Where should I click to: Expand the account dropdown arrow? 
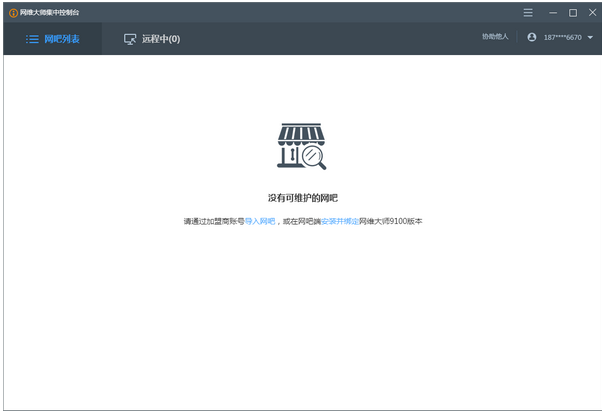pos(590,38)
